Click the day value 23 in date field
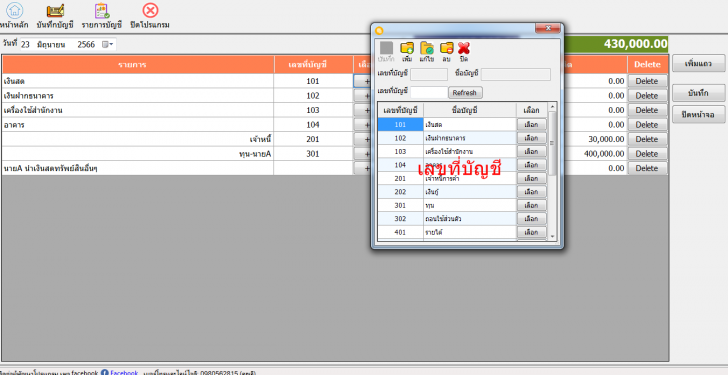Image resolution: width=728 pixels, height=375 pixels. [x=26, y=45]
